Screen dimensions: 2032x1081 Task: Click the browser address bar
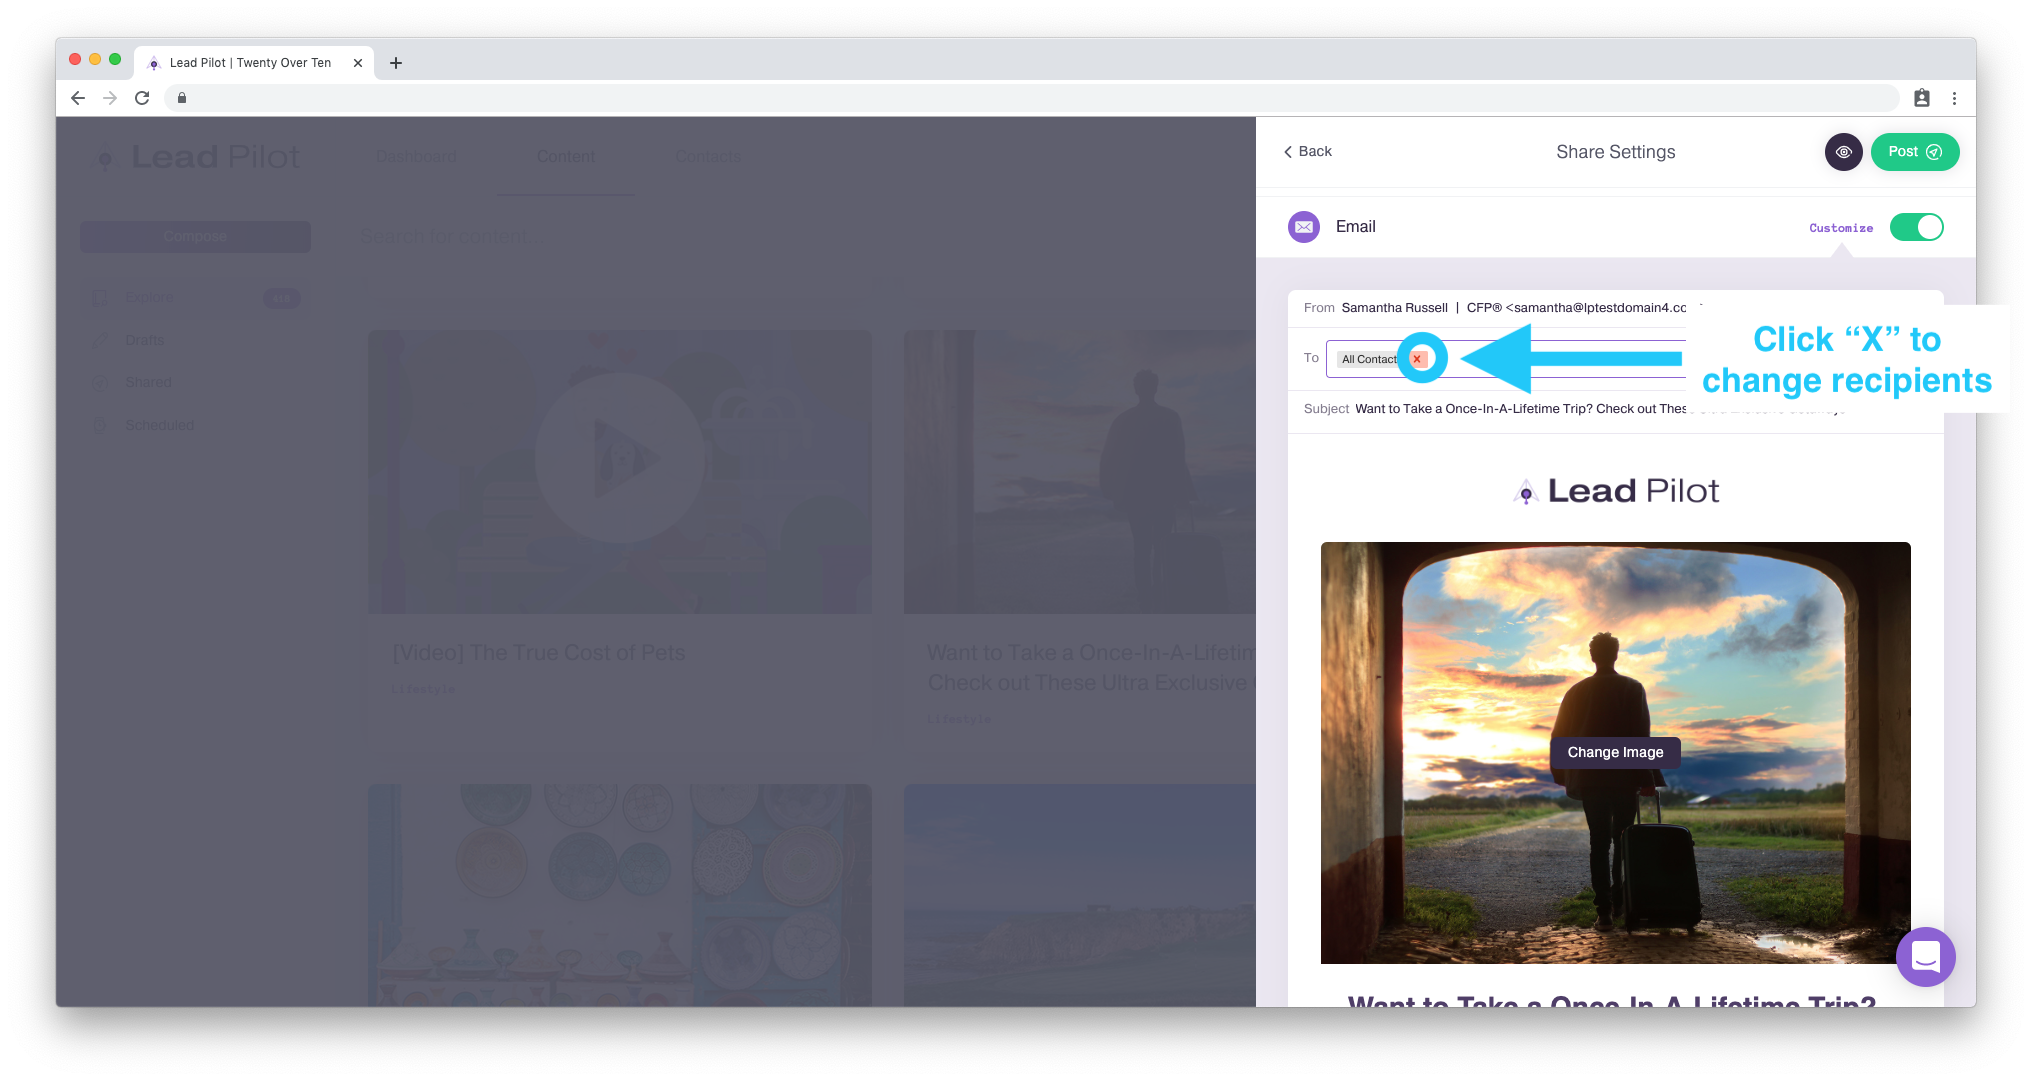(x=1030, y=98)
